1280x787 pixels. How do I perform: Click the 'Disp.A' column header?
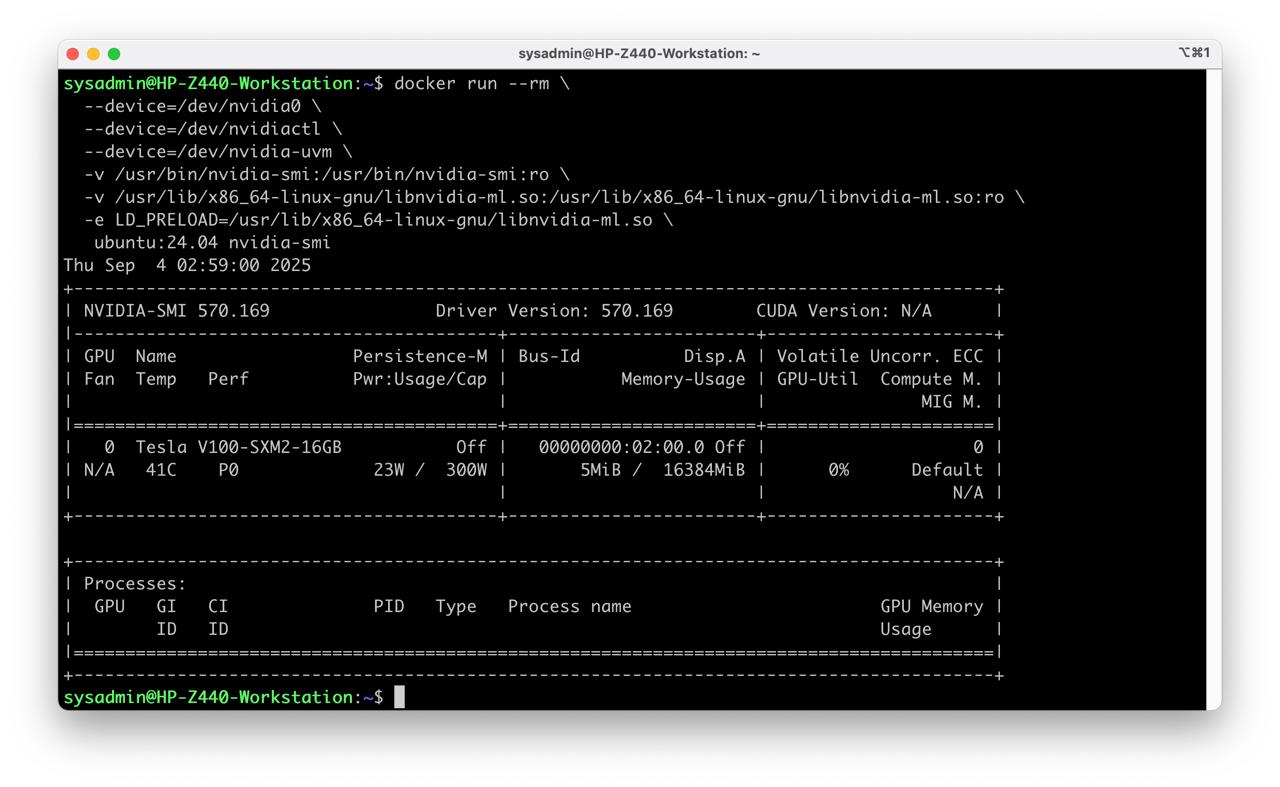coord(715,357)
